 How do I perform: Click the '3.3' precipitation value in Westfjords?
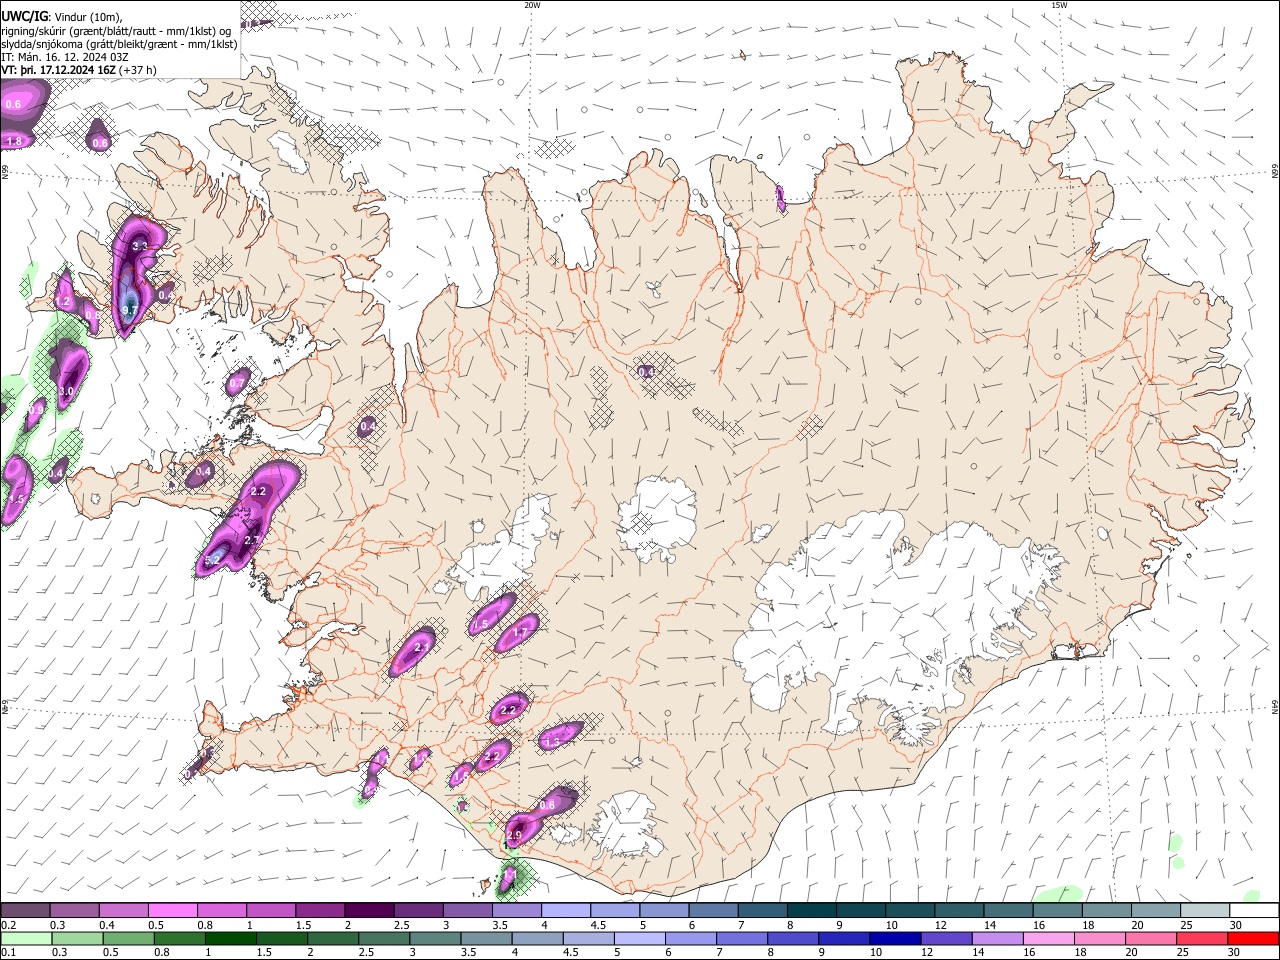click(x=140, y=246)
